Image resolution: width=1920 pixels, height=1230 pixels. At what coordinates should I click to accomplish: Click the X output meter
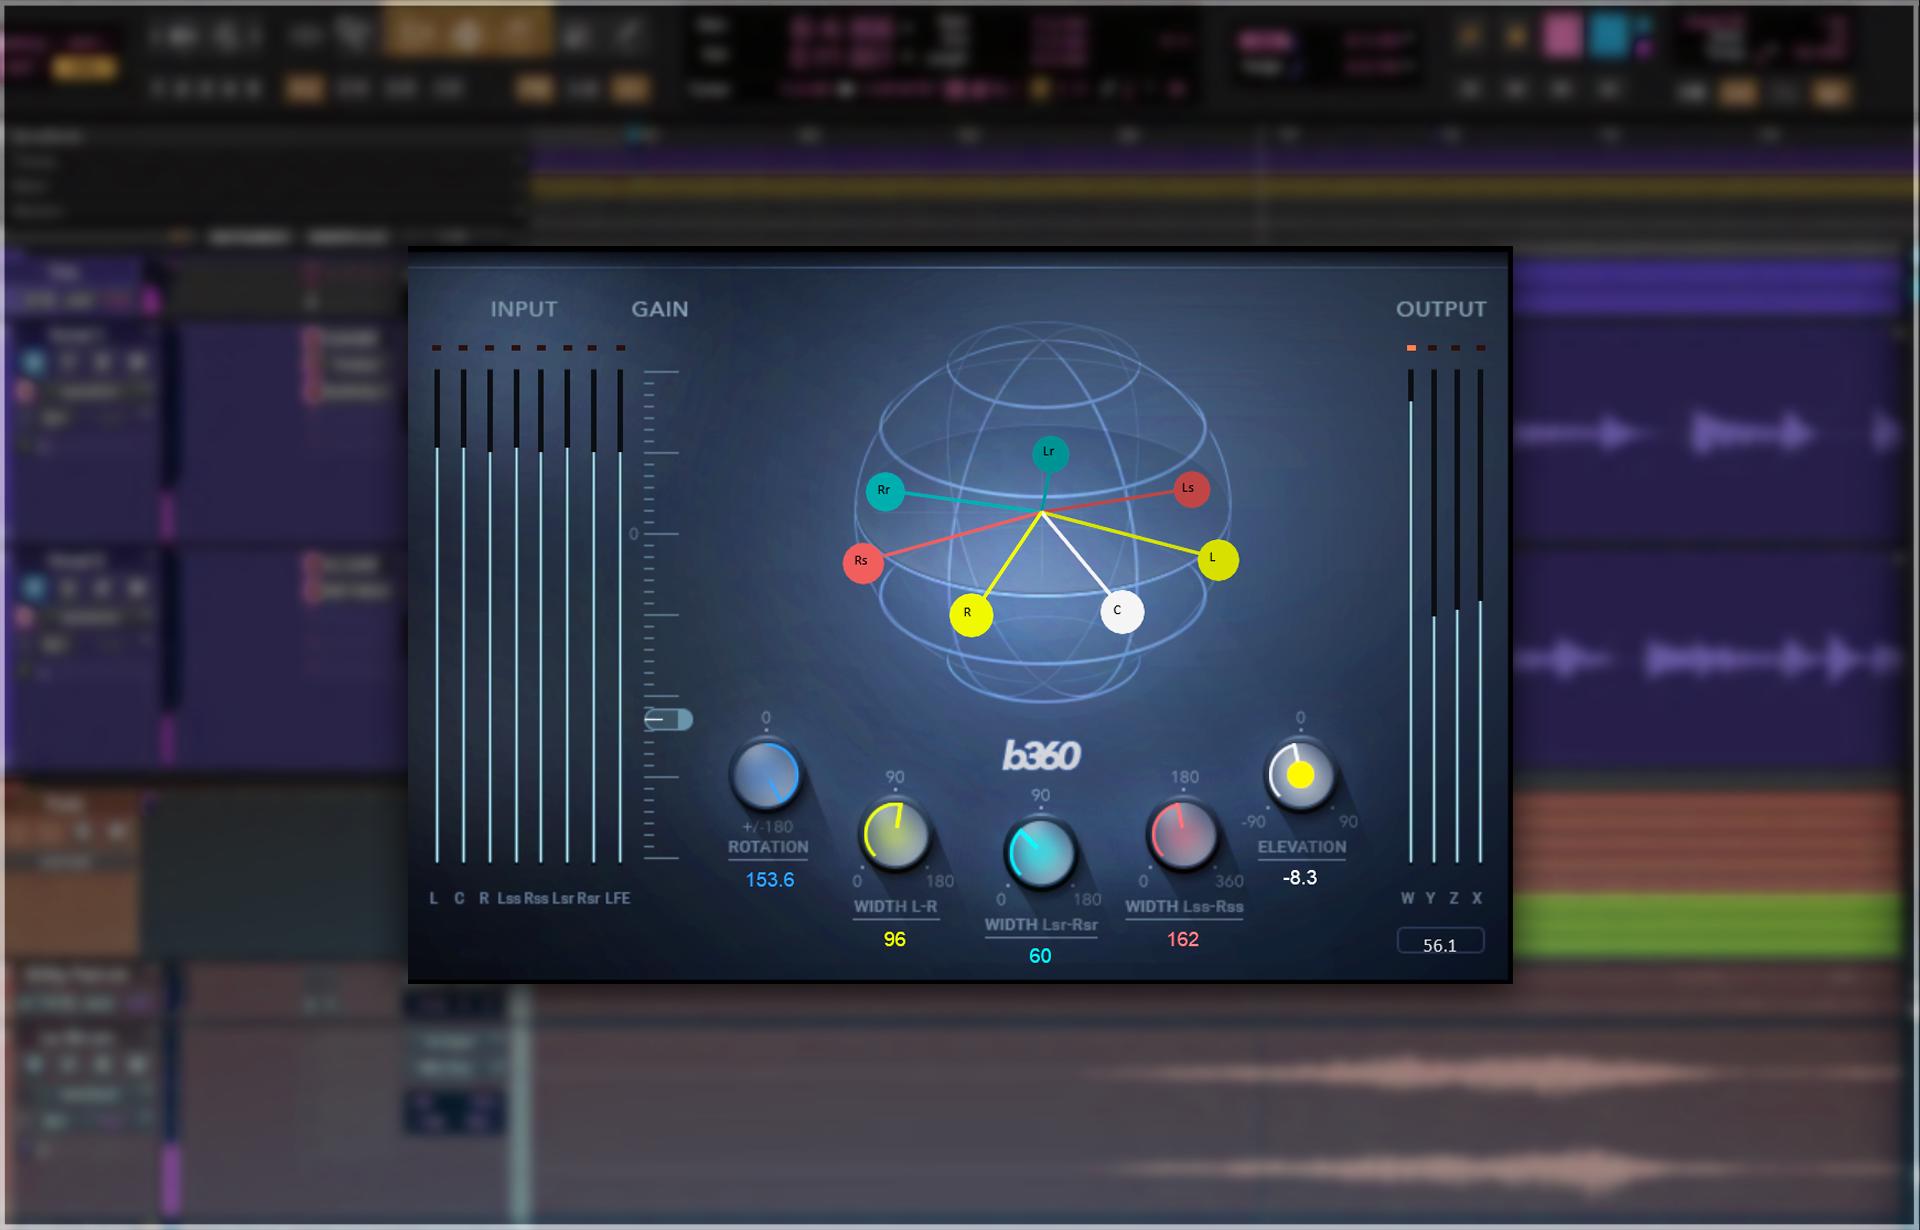1480,616
